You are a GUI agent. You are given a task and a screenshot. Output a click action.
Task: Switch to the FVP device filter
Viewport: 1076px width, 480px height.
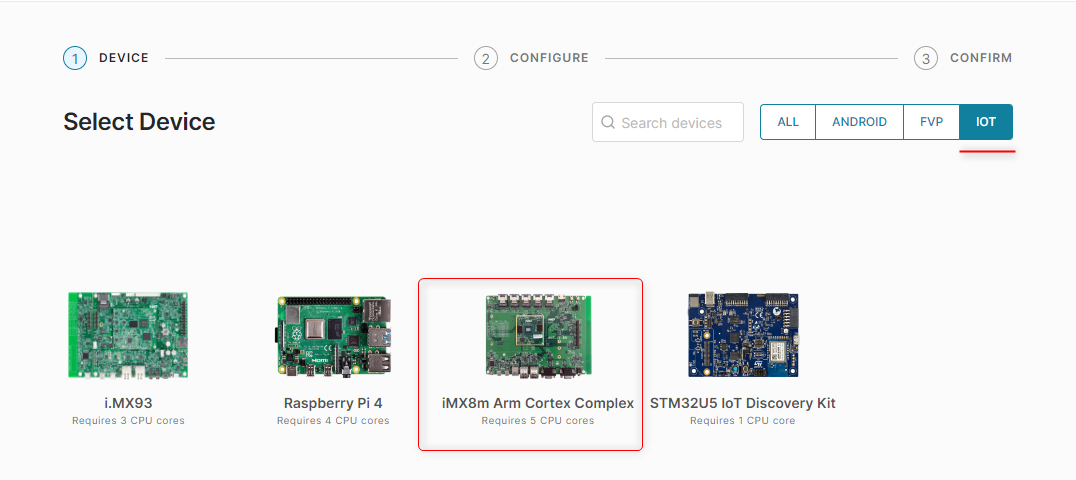coord(931,122)
